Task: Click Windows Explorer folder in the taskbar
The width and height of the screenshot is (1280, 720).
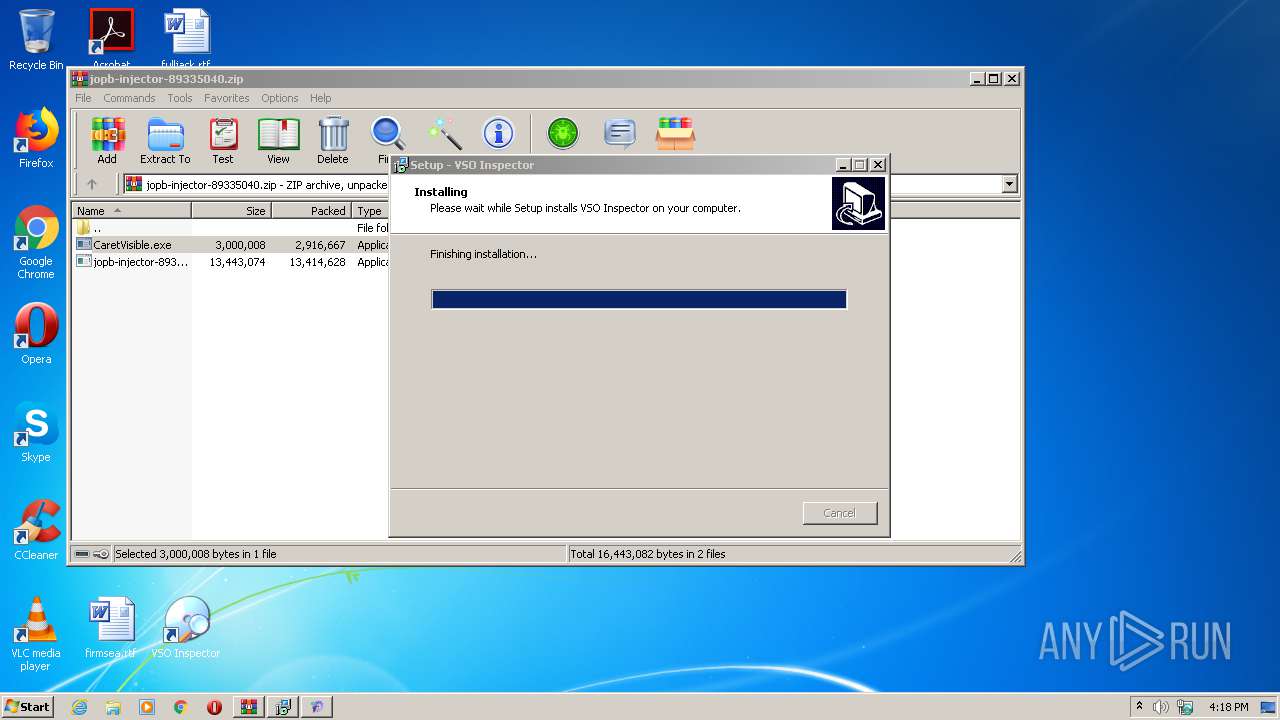Action: (x=113, y=707)
